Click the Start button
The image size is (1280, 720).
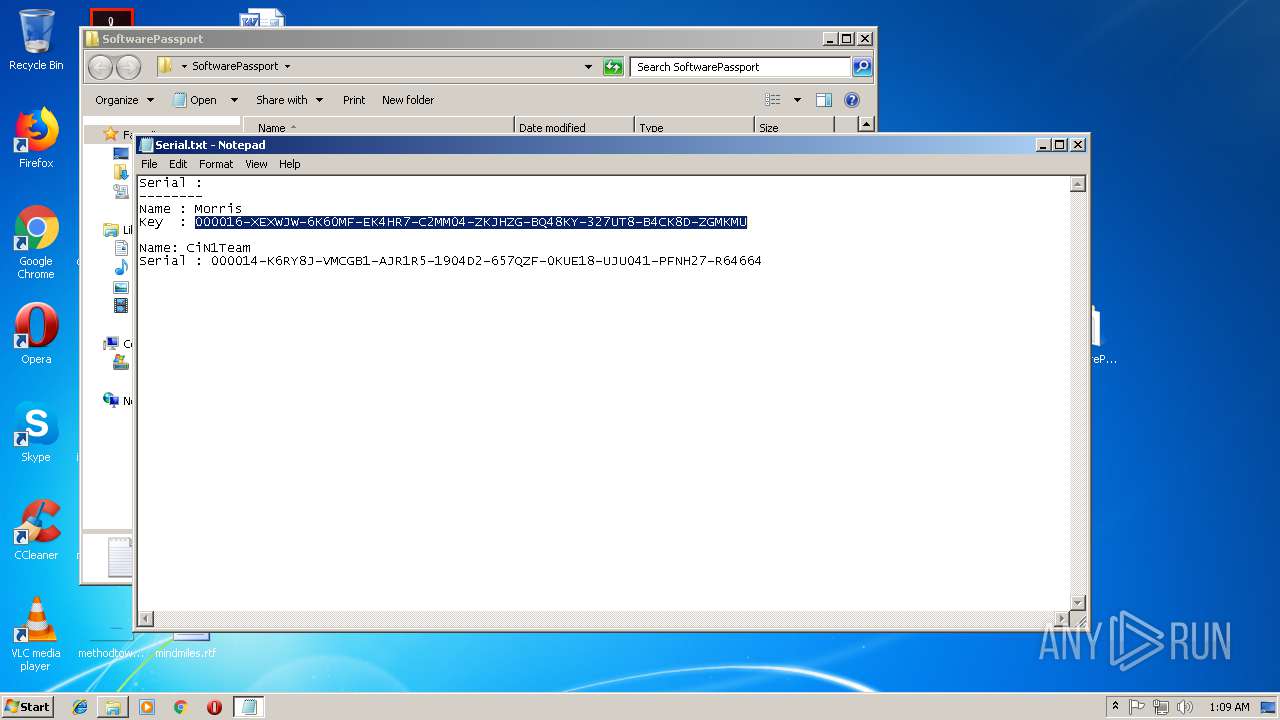(27, 706)
